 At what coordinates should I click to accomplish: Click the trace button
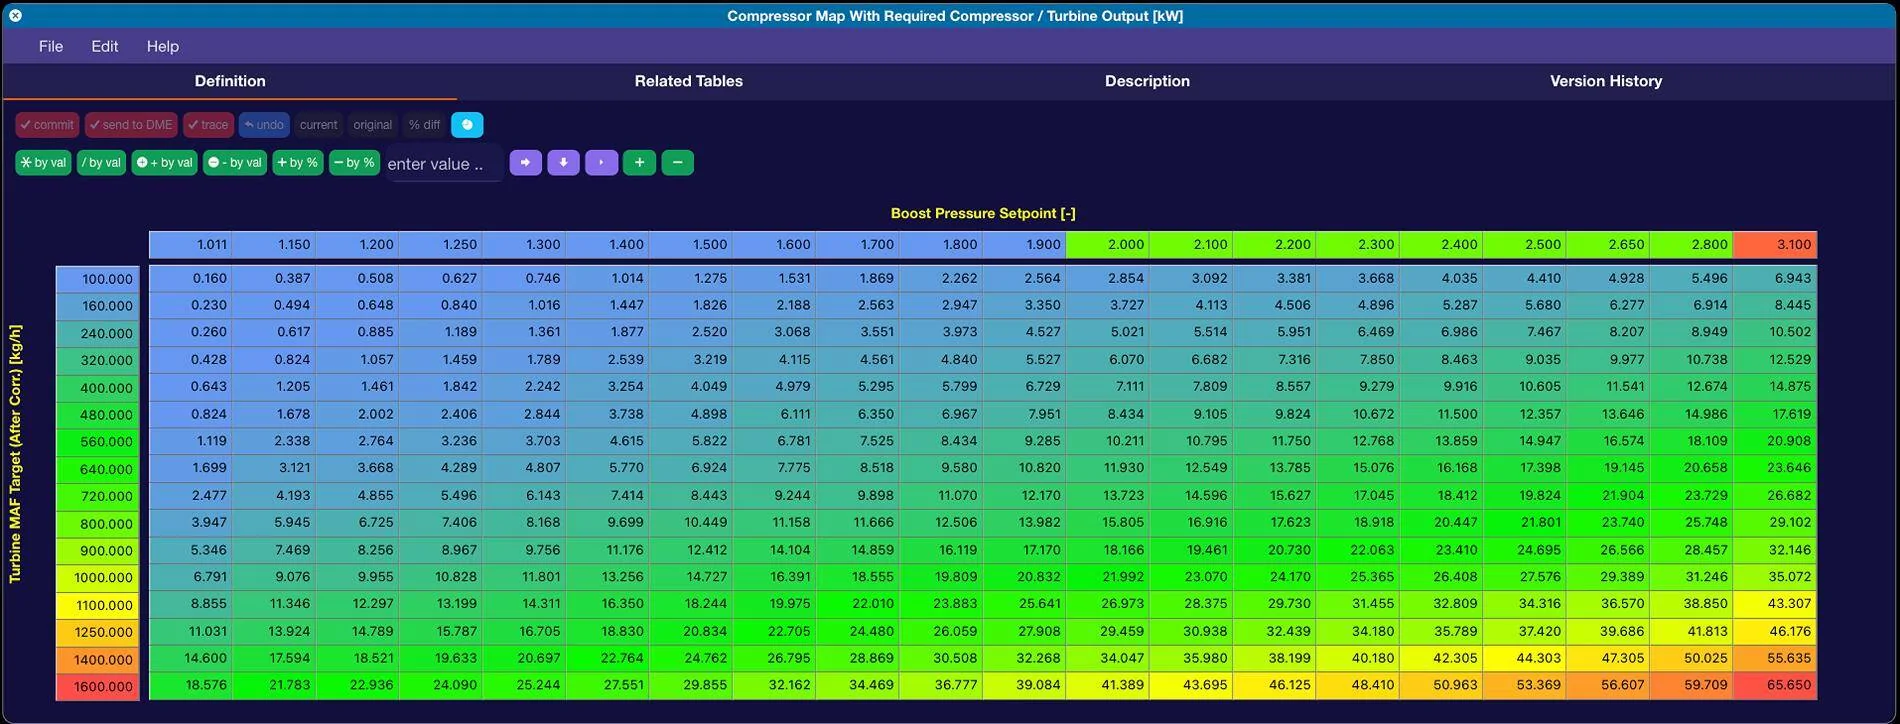click(x=208, y=125)
